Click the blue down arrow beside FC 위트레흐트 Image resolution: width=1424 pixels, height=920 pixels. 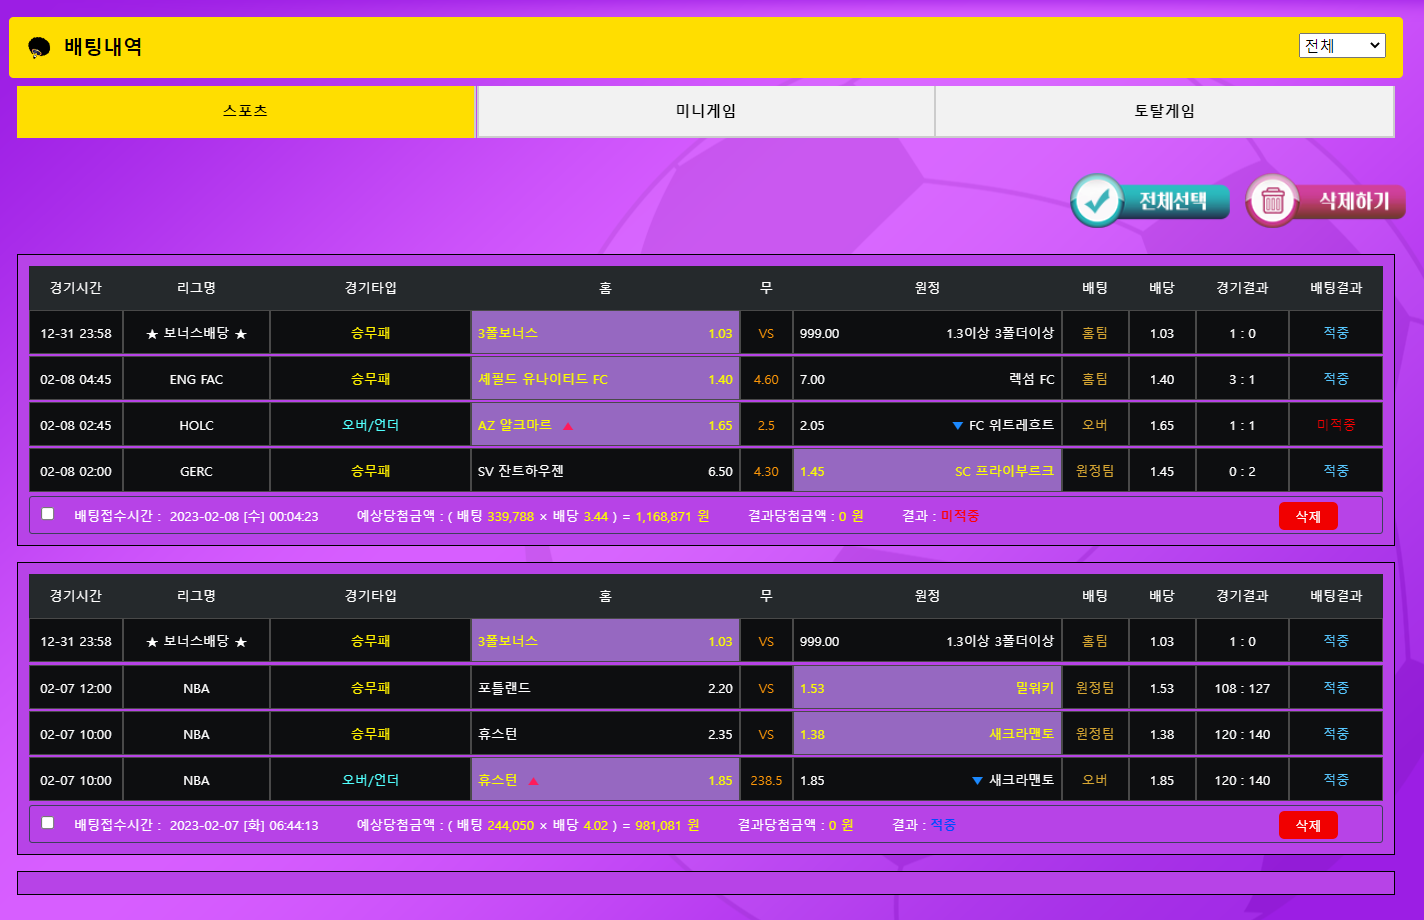[x=958, y=426]
